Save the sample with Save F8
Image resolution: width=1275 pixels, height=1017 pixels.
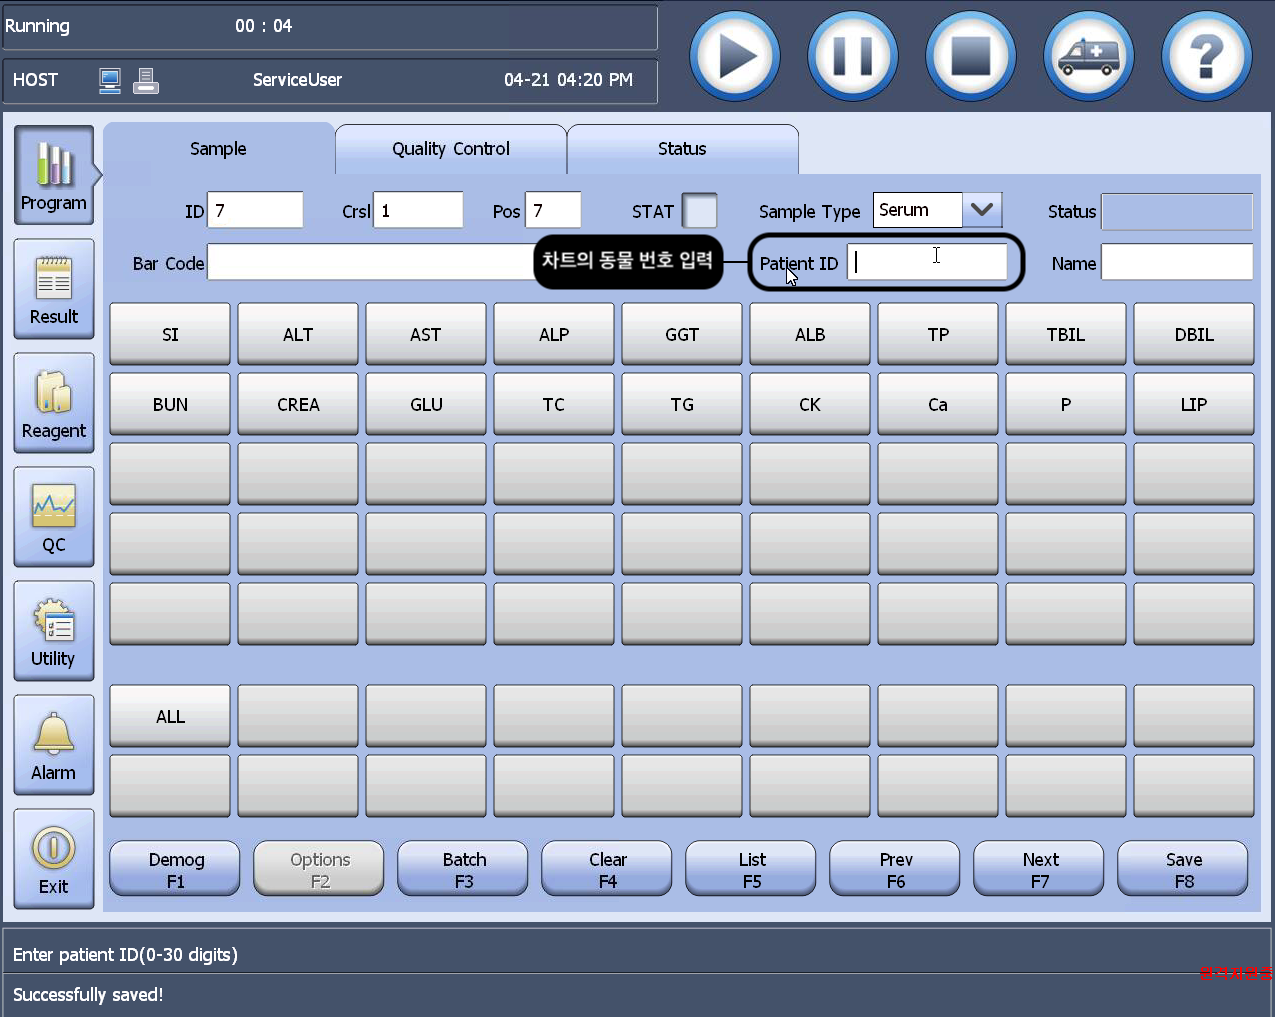[x=1183, y=869]
